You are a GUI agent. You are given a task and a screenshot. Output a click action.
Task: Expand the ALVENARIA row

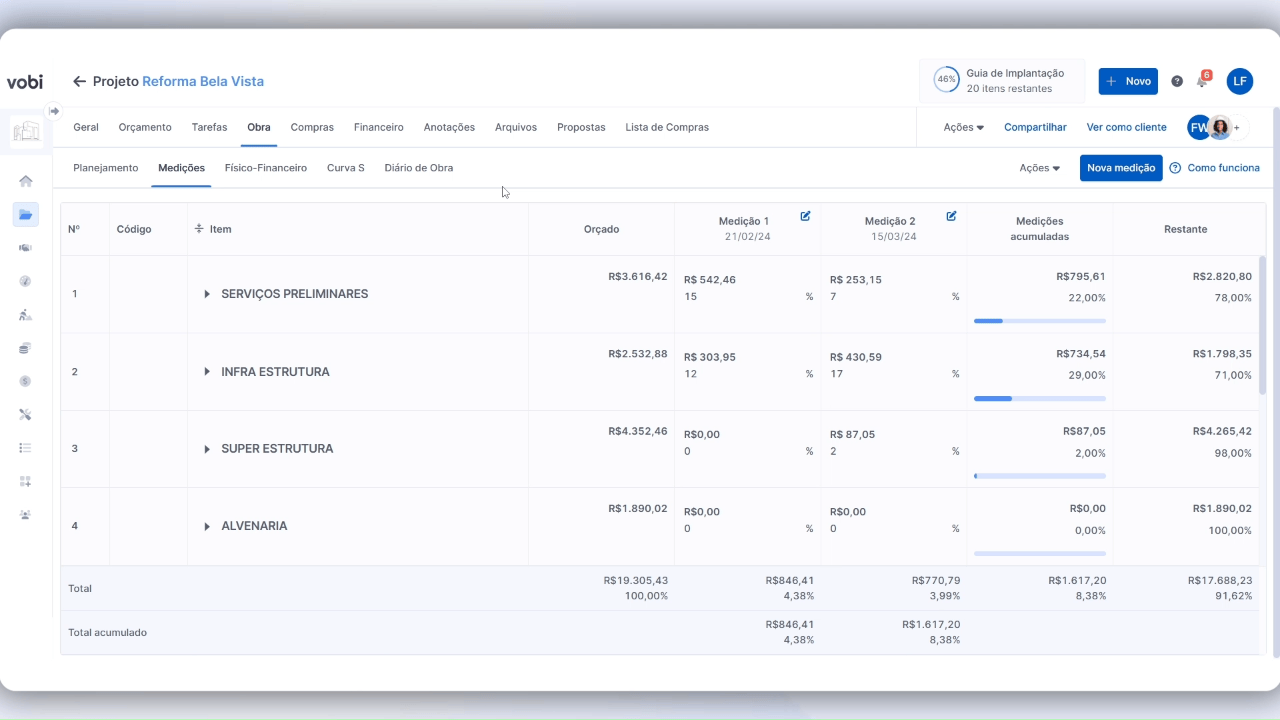(207, 526)
